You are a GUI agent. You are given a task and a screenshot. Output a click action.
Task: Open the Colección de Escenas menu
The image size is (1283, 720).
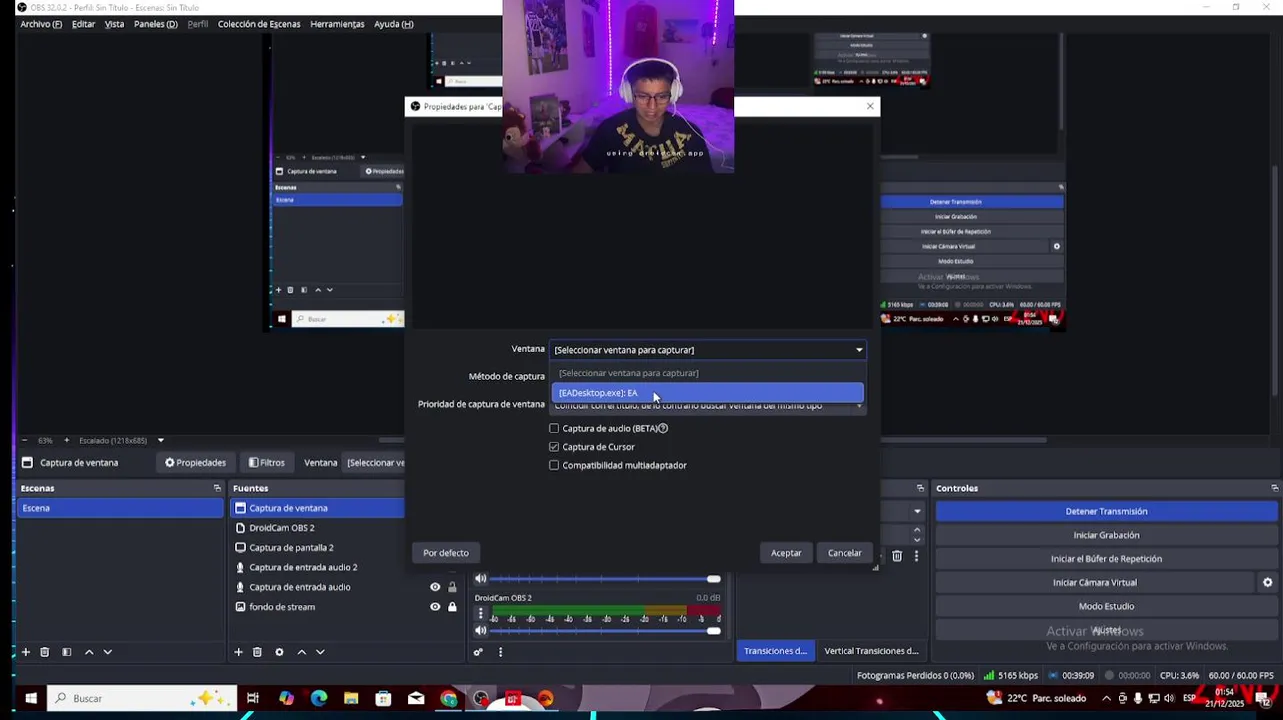click(259, 24)
